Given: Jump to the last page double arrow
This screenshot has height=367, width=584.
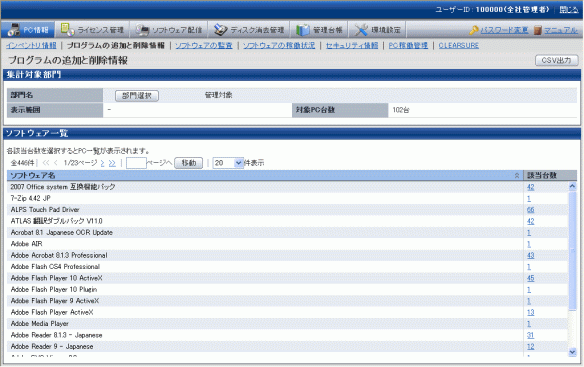Looking at the screenshot, I should point(112,163).
